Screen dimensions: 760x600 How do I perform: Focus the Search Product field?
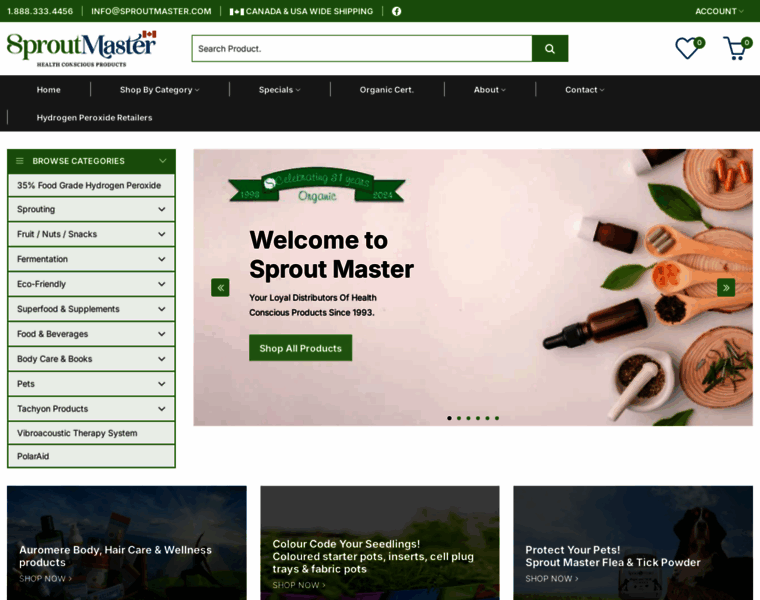(362, 48)
